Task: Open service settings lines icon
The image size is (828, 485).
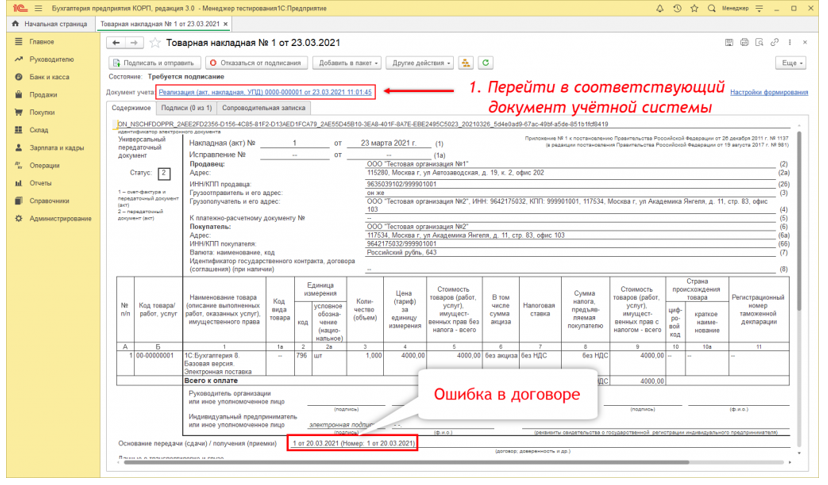Action: [759, 8]
